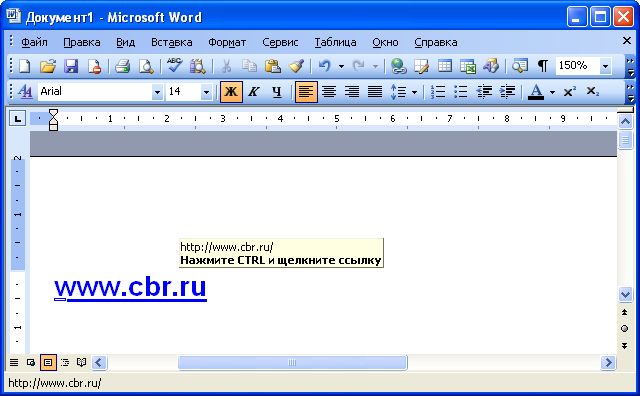Image resolution: width=640 pixels, height=396 pixels.
Task: Open the font color dropdown arrow
Action: [x=552, y=92]
